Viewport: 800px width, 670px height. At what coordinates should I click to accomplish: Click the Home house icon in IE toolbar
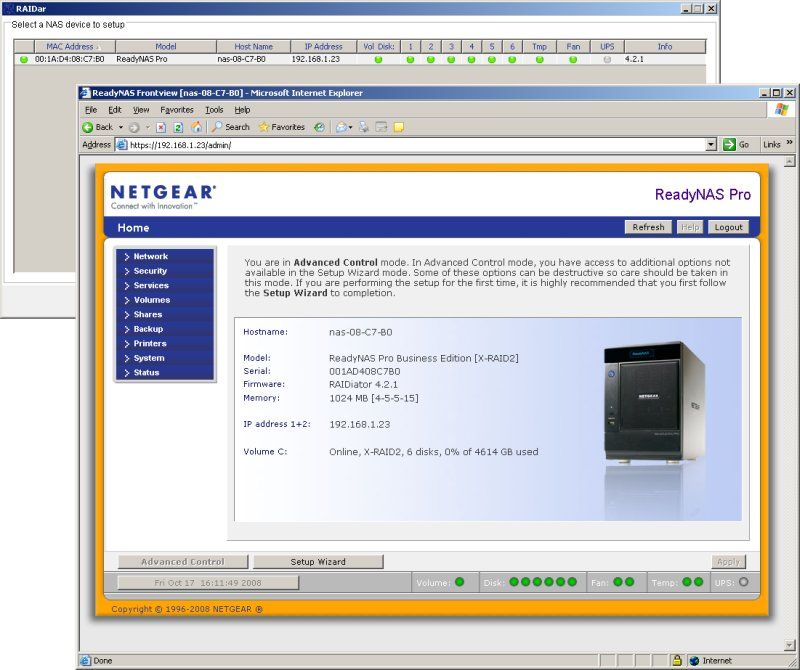point(196,127)
